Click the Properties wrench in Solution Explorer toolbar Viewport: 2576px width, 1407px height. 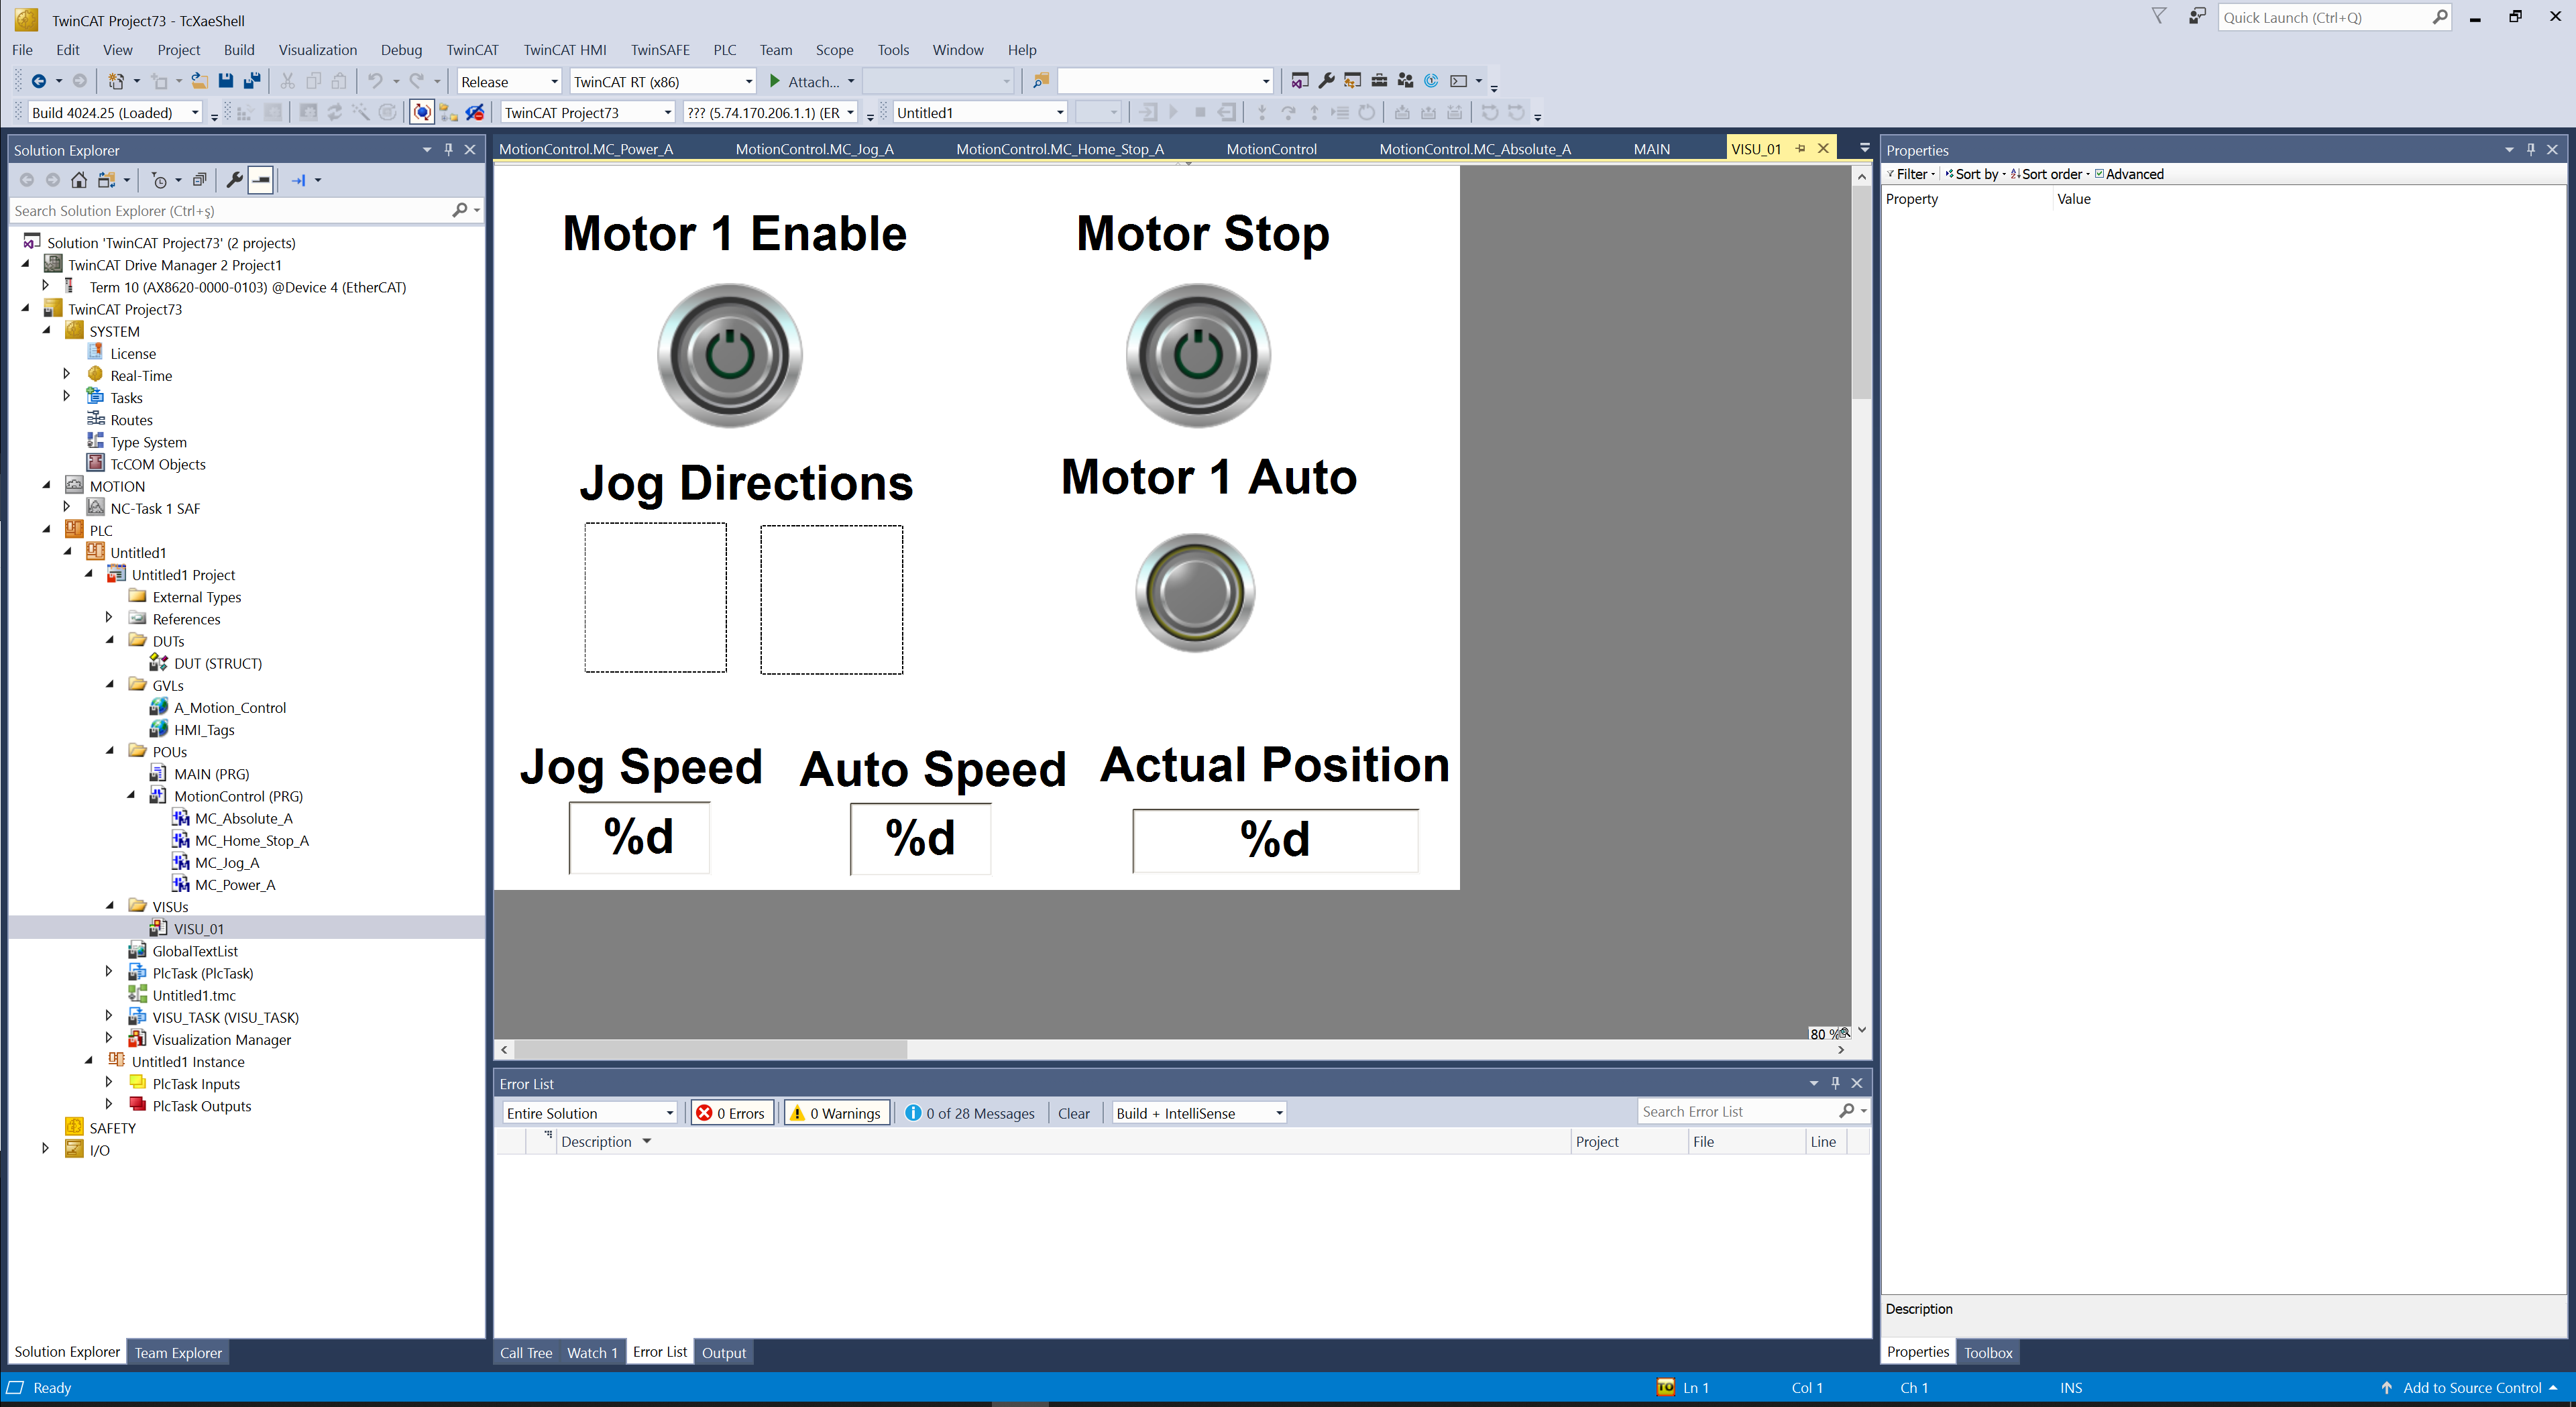235,180
